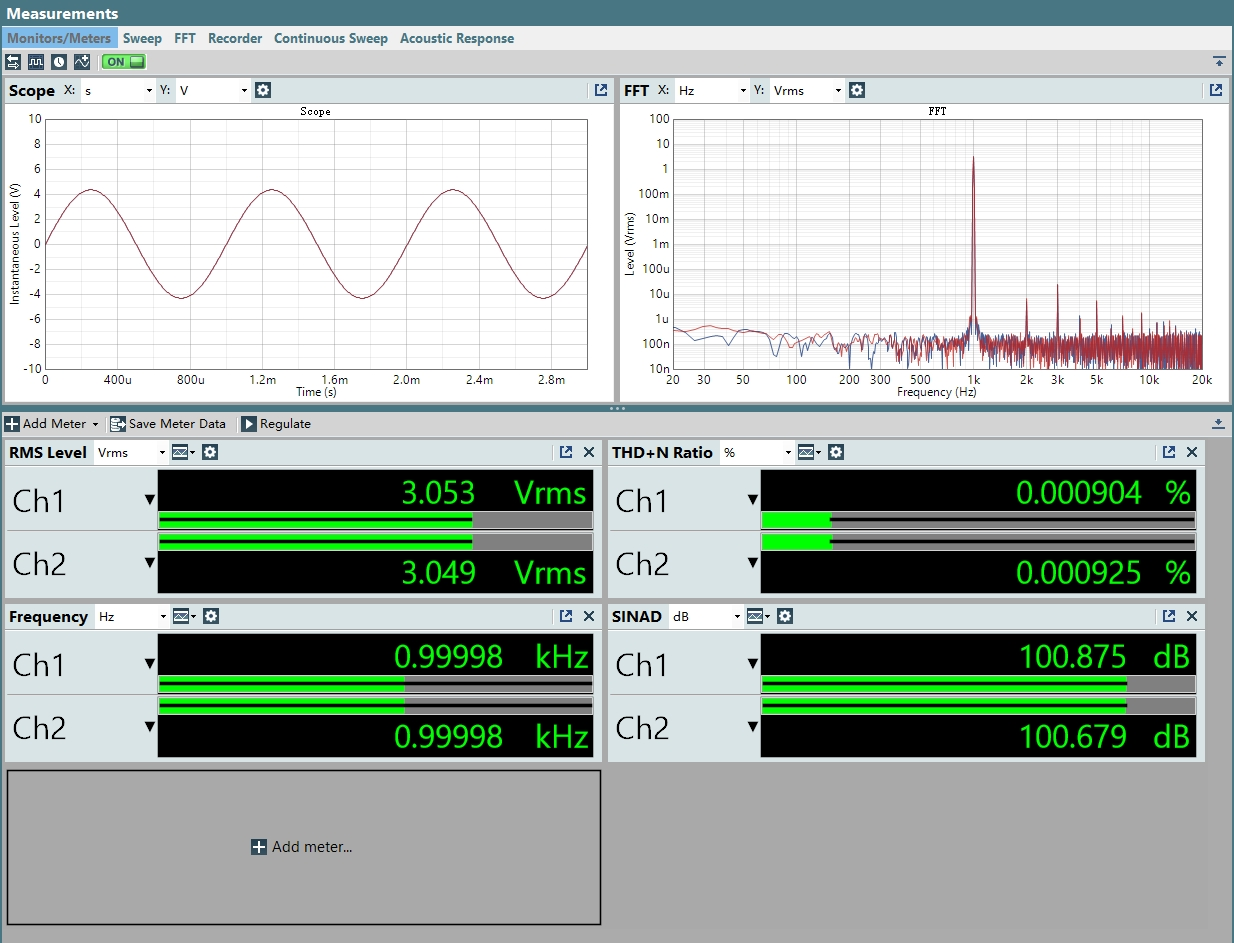Collapse the meters panel with pin arrow
Image resolution: width=1234 pixels, height=943 pixels.
coord(1218,424)
